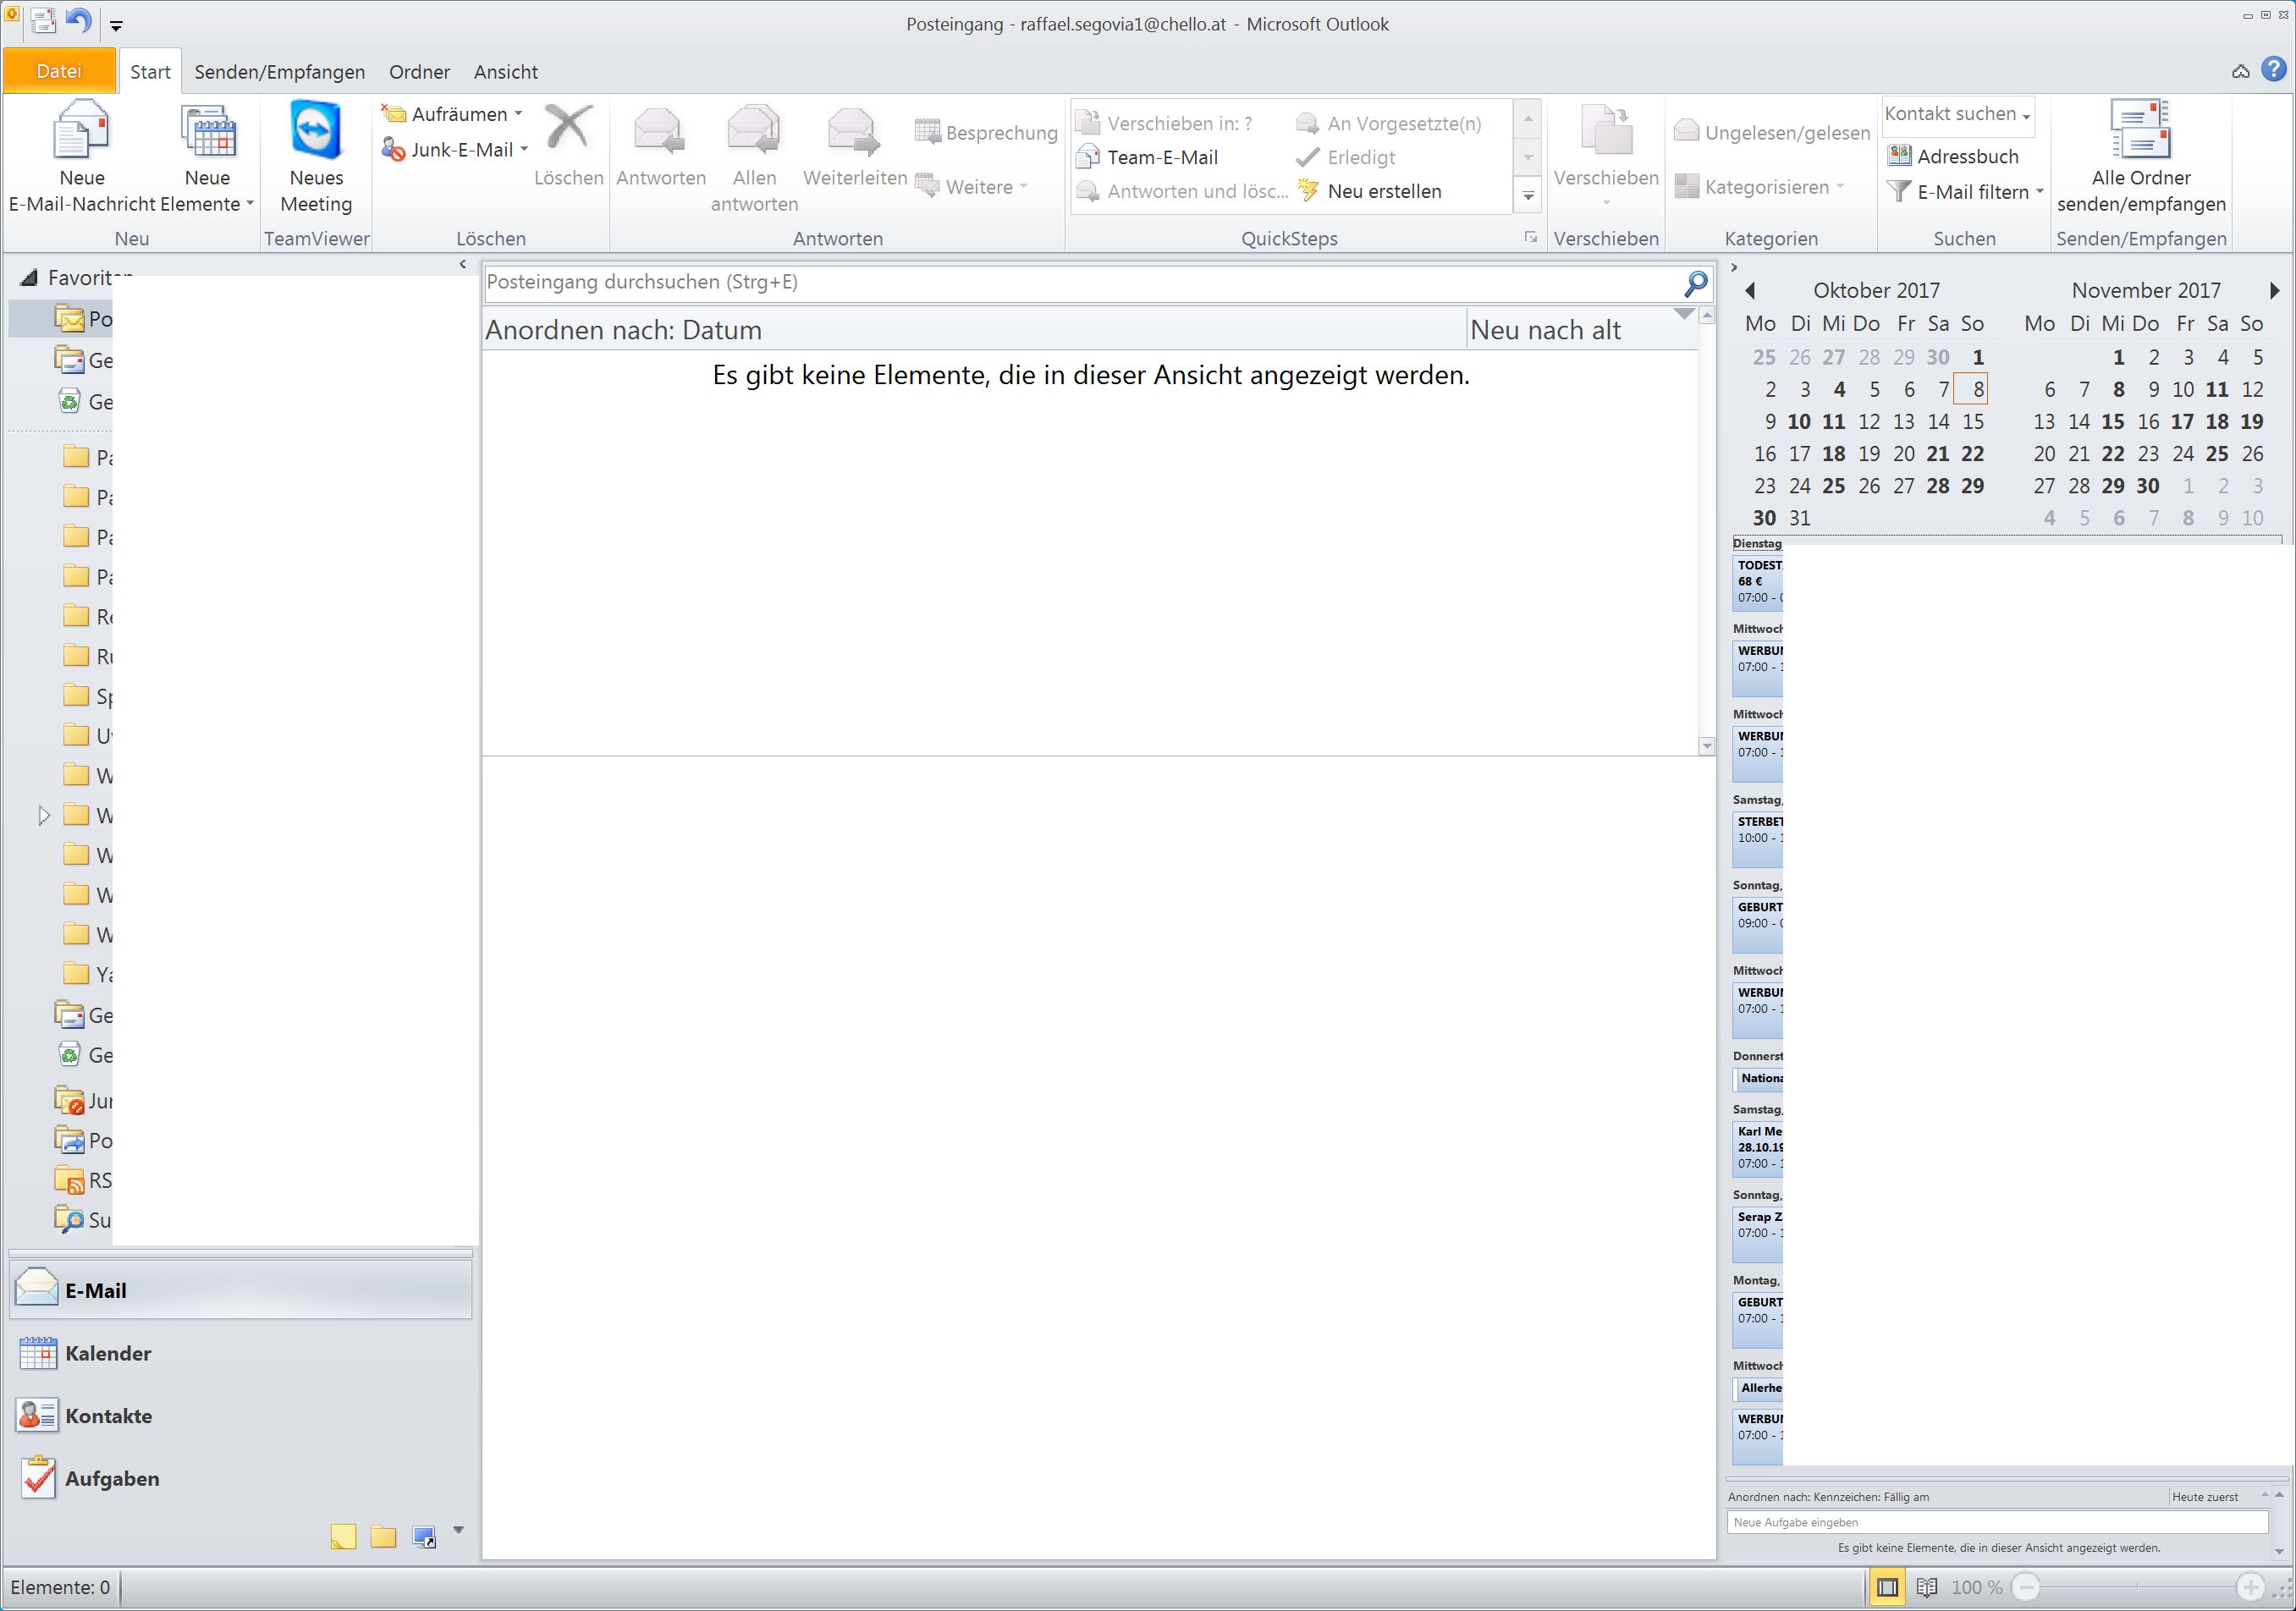
Task: Click the Outlook help question mark icon
Action: (2274, 69)
